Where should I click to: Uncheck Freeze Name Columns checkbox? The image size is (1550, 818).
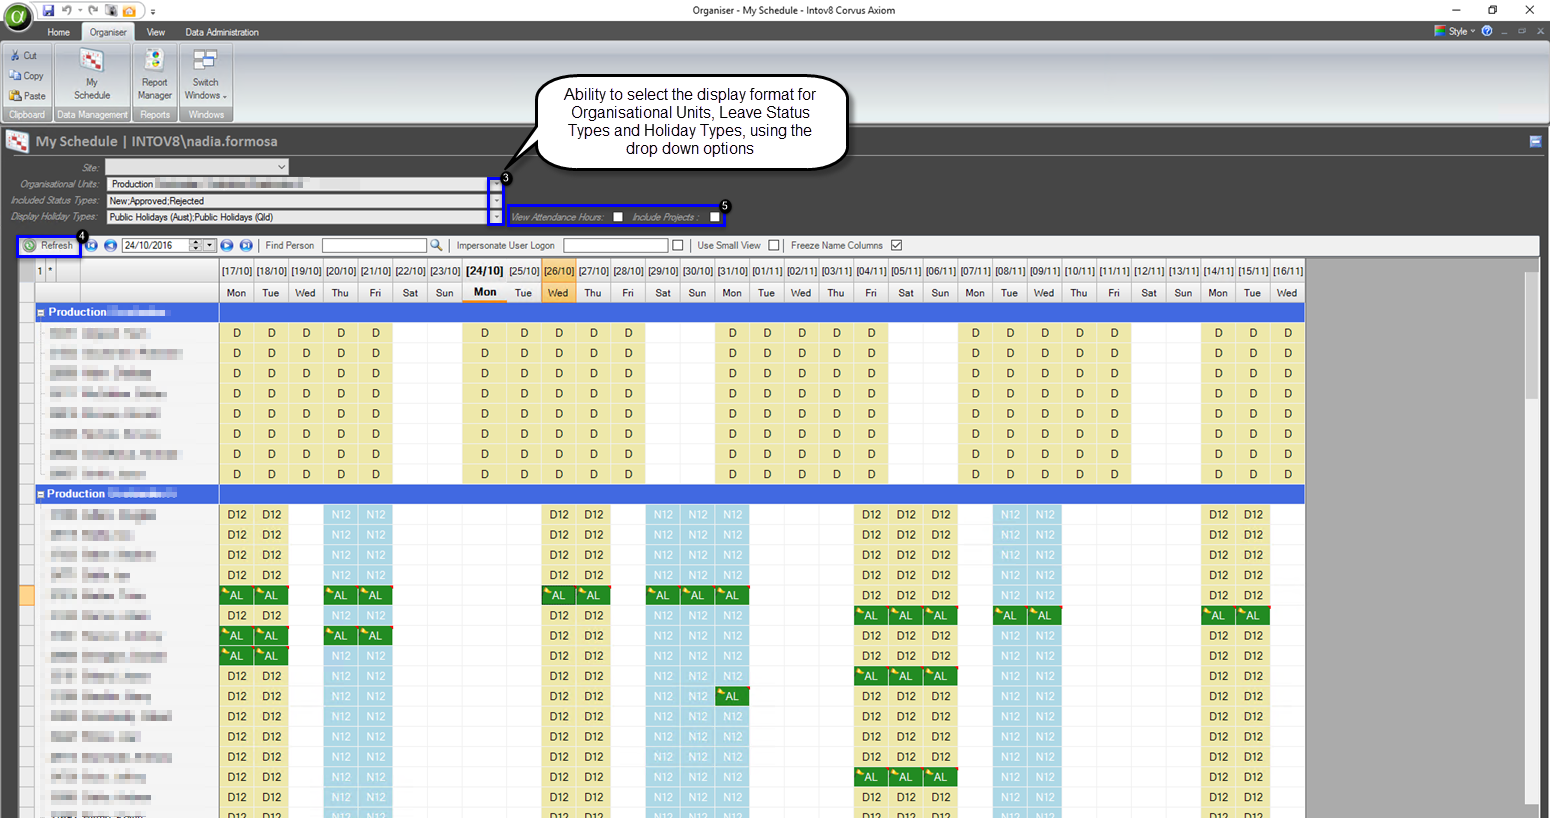[897, 245]
